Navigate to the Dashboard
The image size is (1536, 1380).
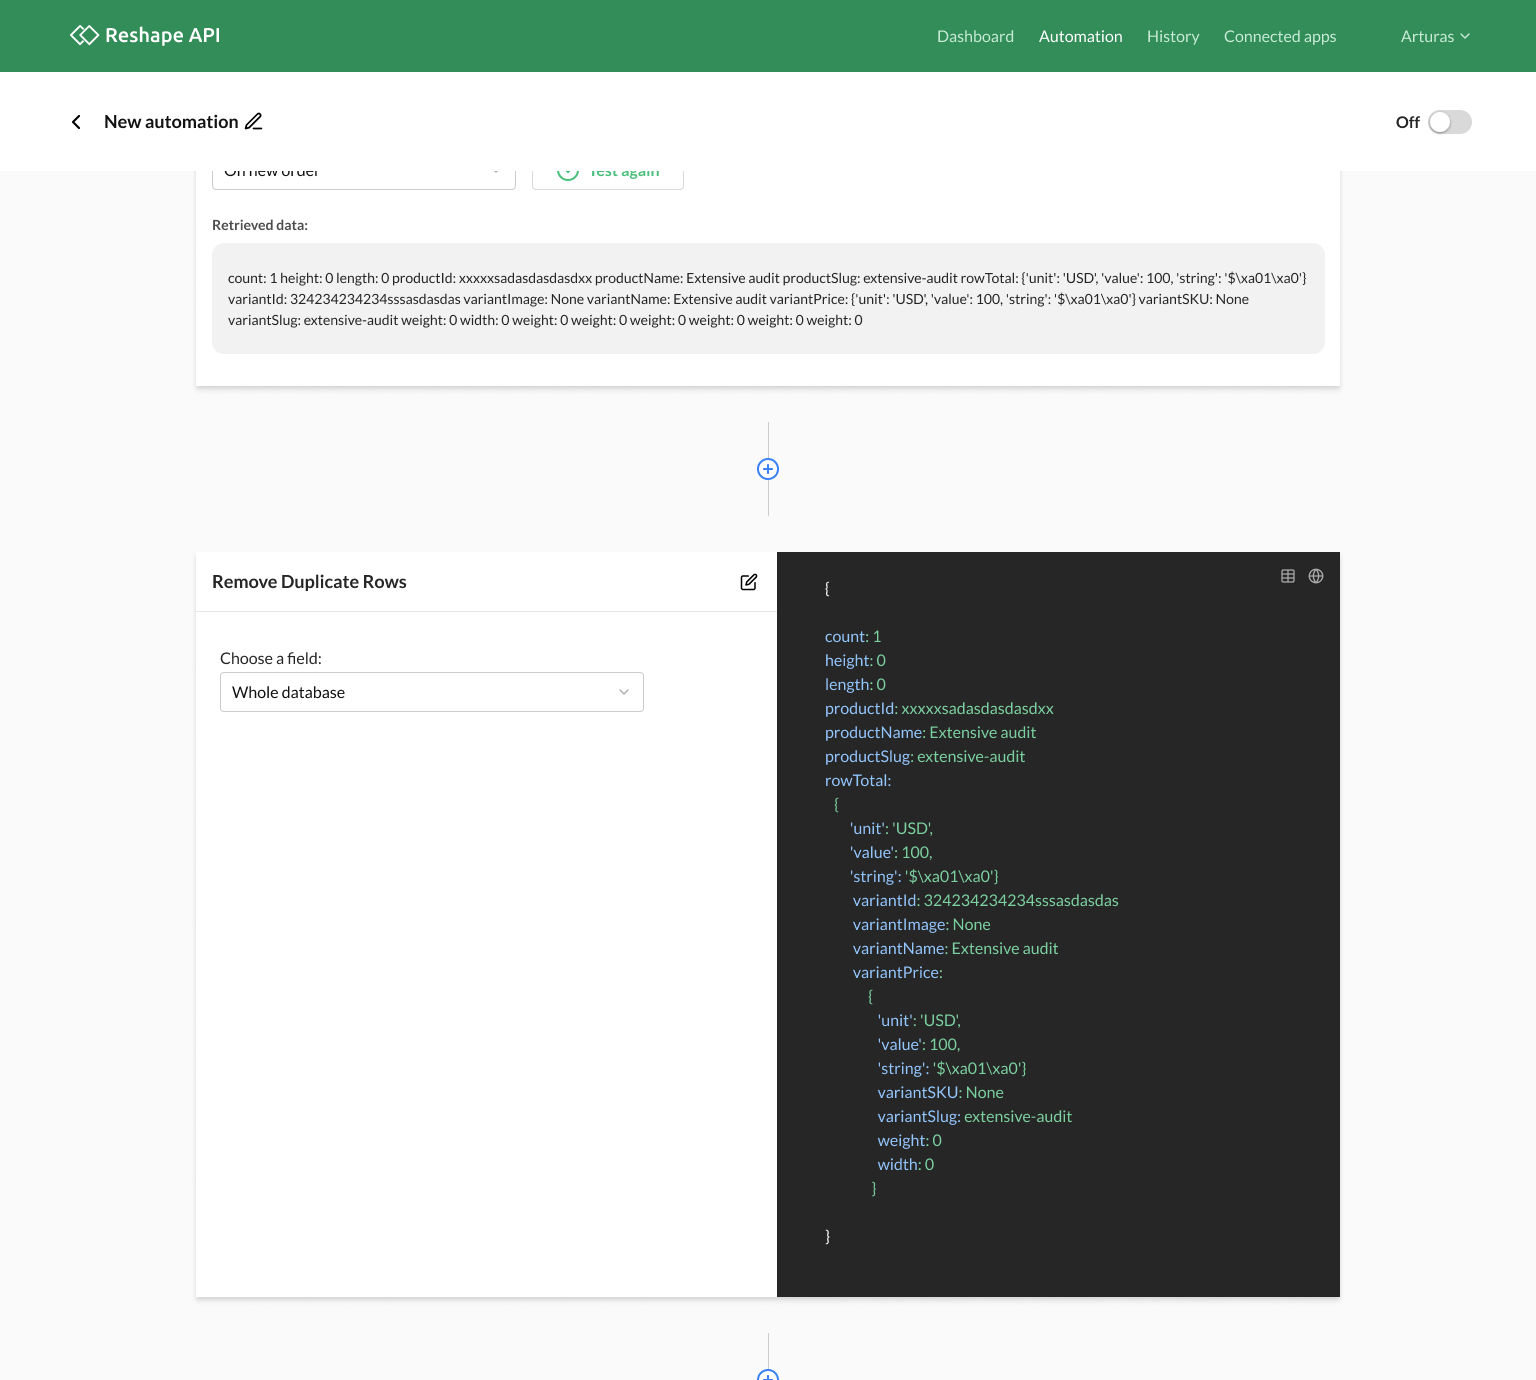point(975,36)
